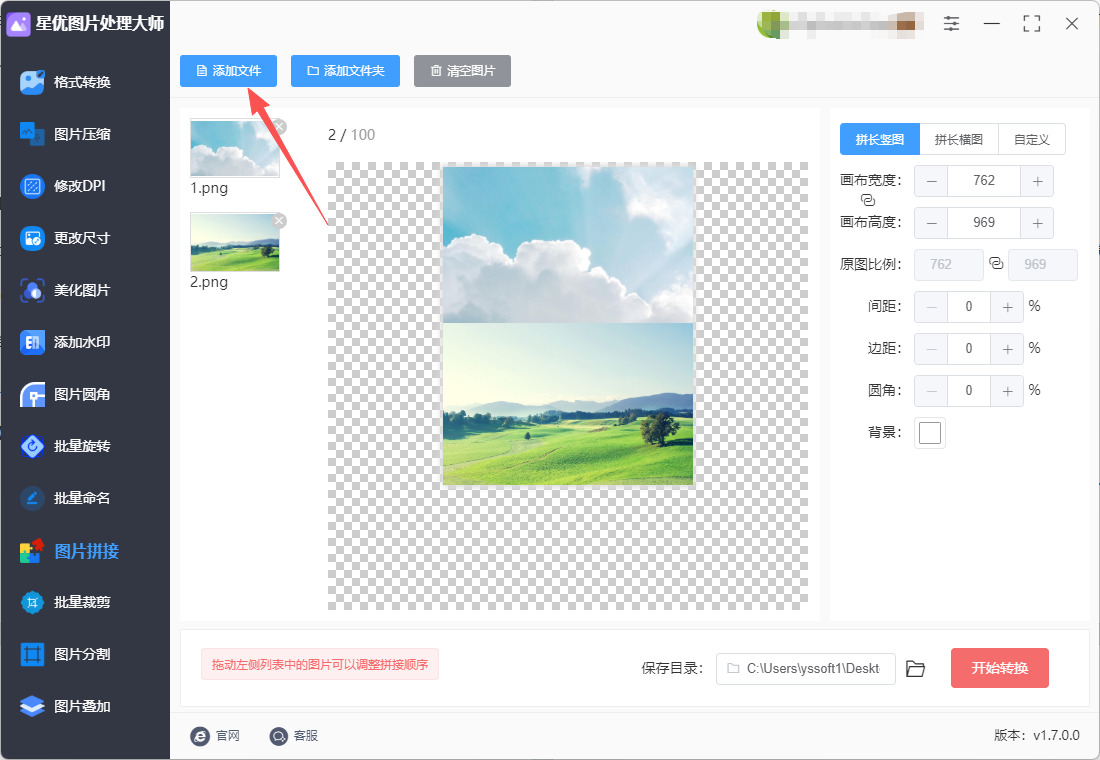Switch to the 拼长横图 tab
This screenshot has width=1100, height=760.
[x=958, y=140]
